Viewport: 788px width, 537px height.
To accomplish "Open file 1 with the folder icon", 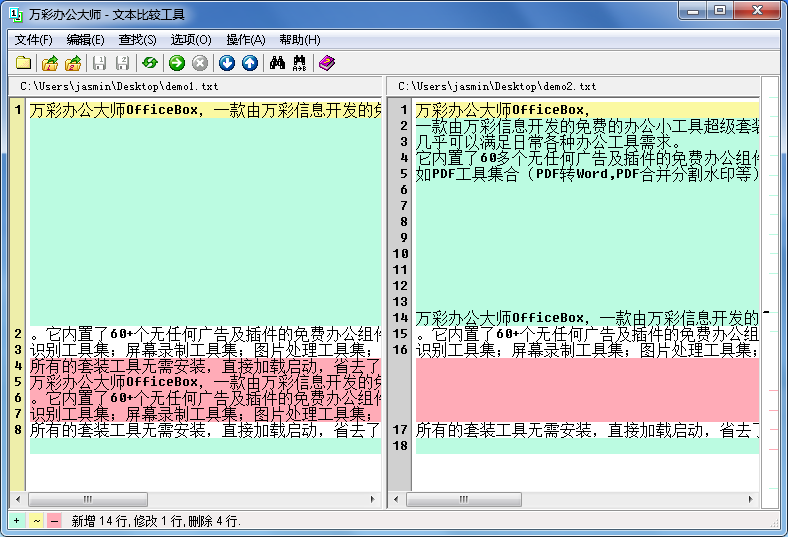I will click(49, 63).
